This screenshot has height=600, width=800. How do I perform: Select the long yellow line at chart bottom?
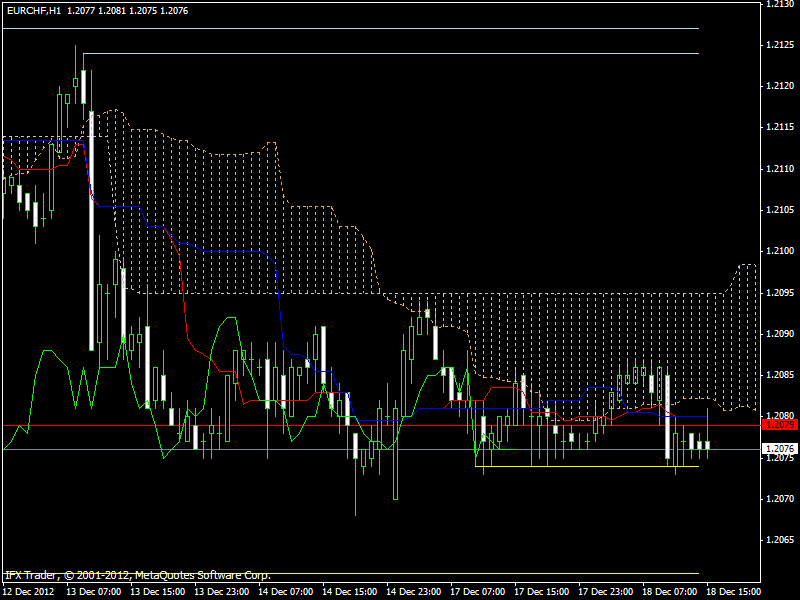(x=351, y=573)
